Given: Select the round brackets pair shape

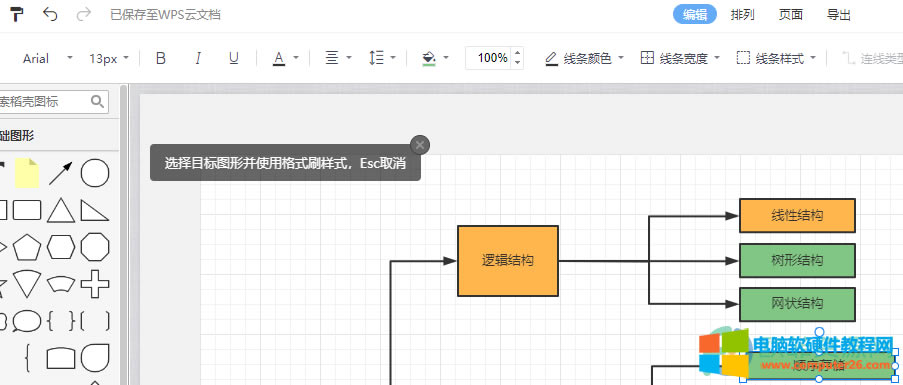Looking at the screenshot, I should coord(95,321).
